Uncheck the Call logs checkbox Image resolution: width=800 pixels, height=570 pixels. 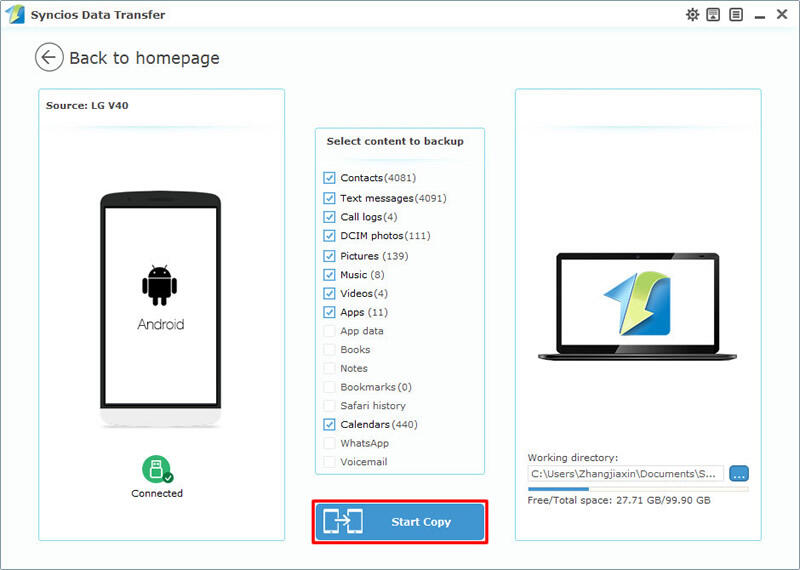(329, 217)
